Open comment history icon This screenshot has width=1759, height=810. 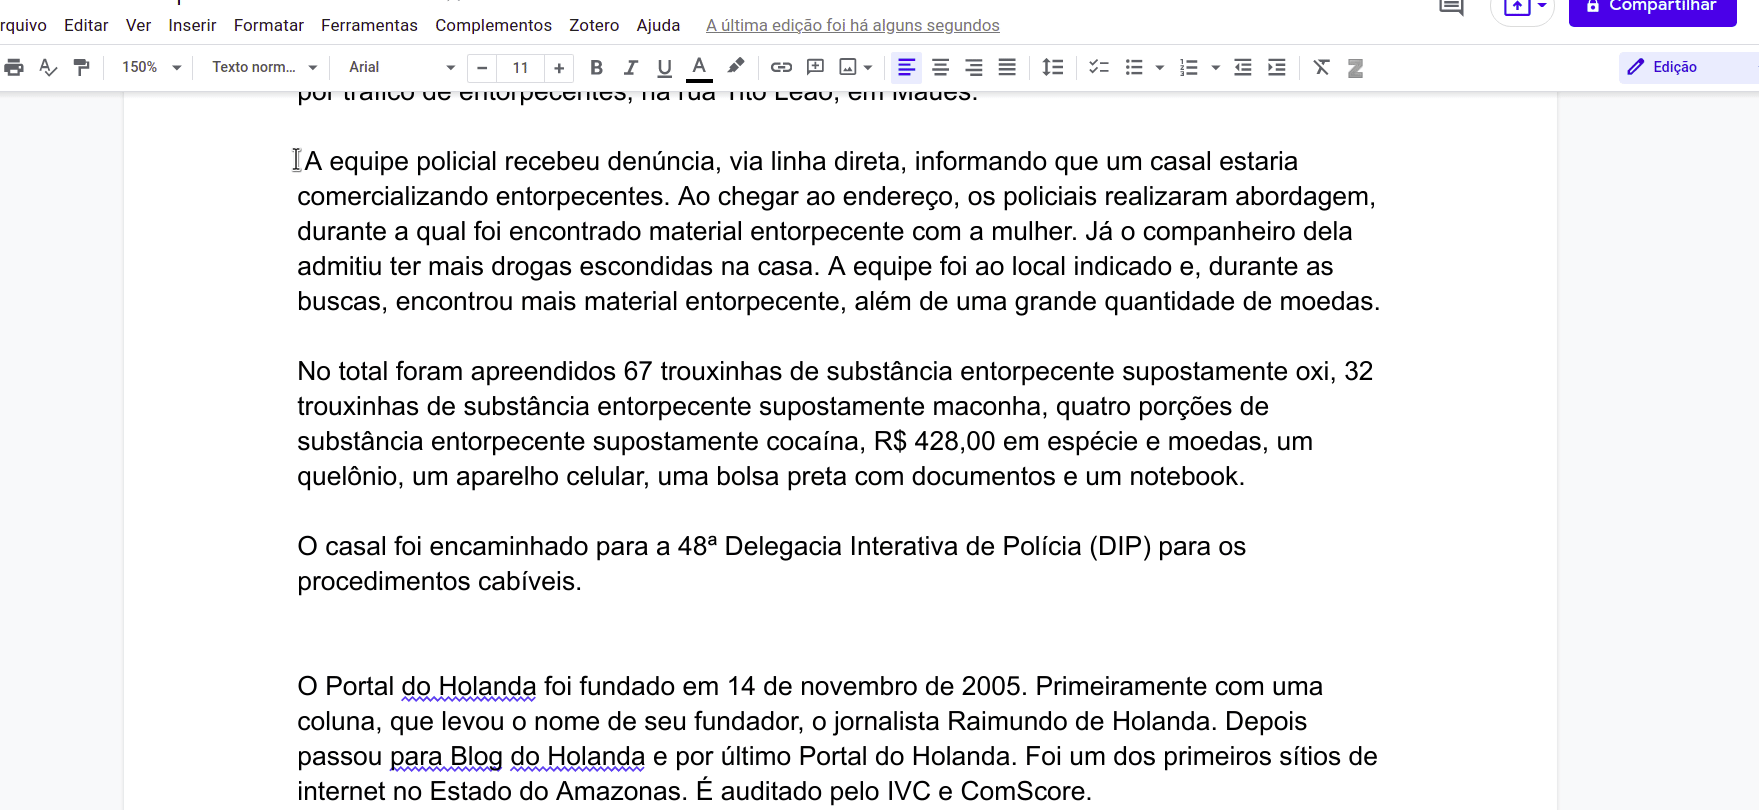click(1451, 8)
